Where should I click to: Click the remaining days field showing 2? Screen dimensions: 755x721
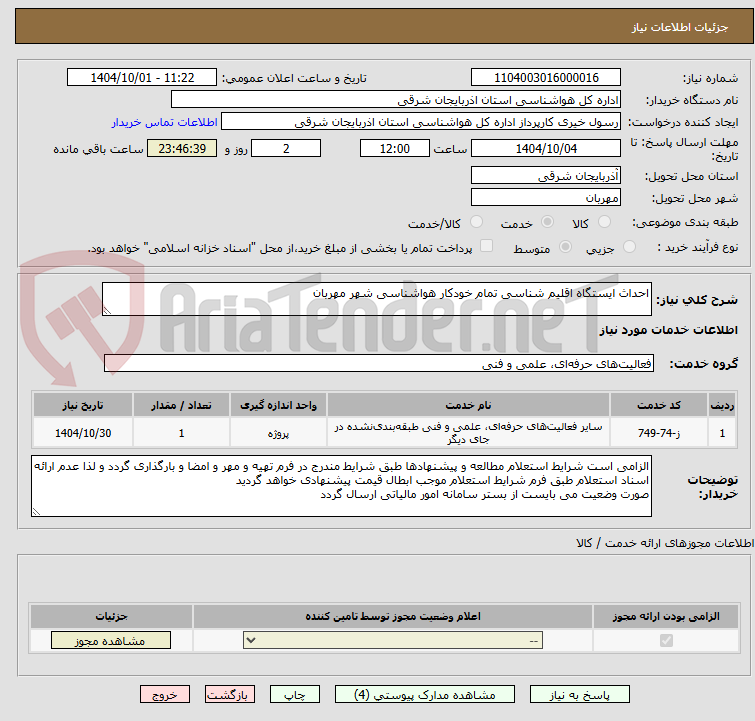[286, 148]
